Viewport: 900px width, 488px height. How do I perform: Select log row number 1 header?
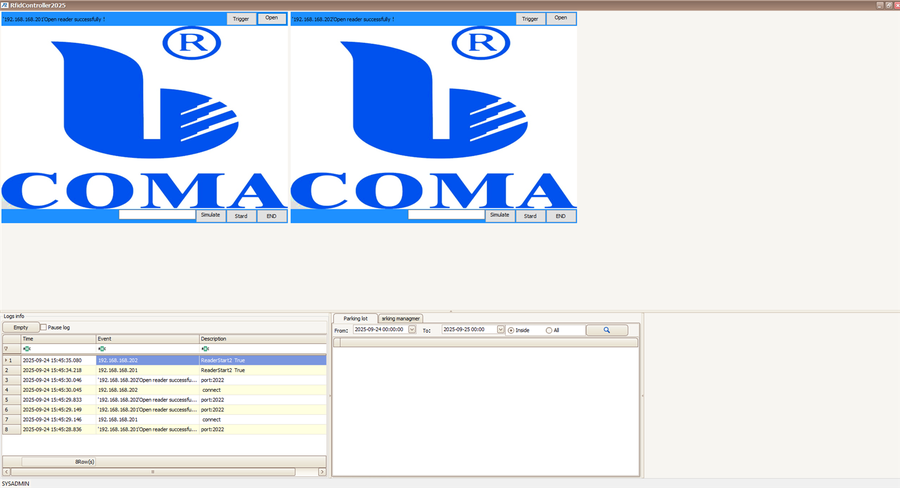(x=11, y=361)
